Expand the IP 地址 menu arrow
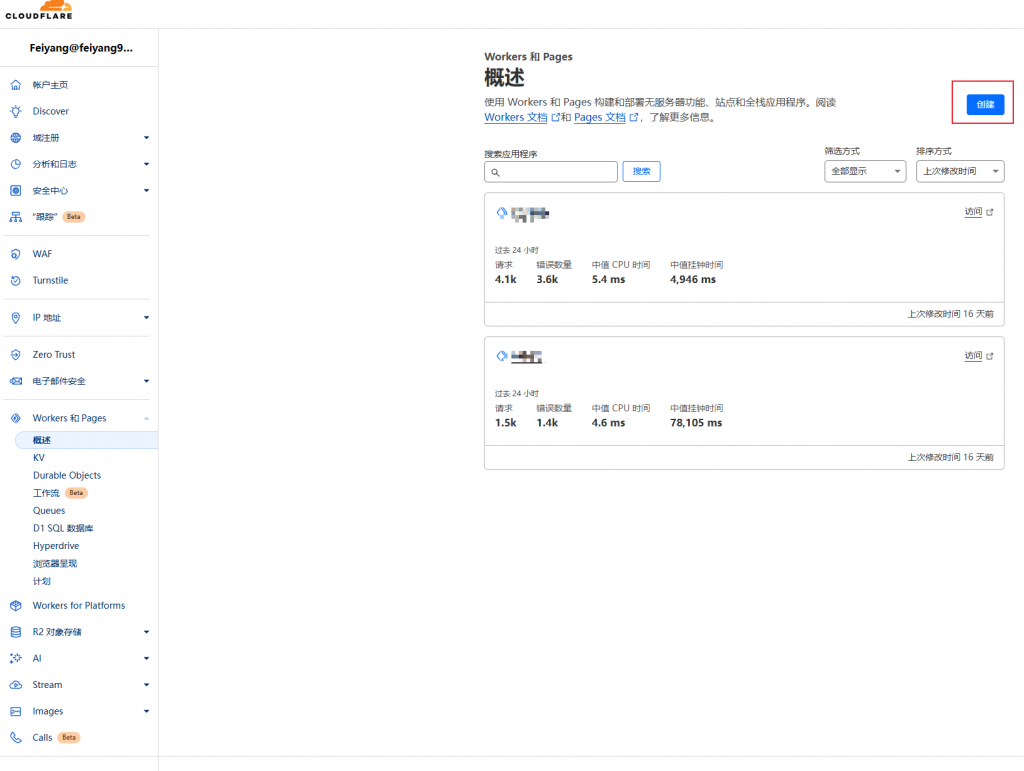This screenshot has width=1024, height=771. coord(146,317)
